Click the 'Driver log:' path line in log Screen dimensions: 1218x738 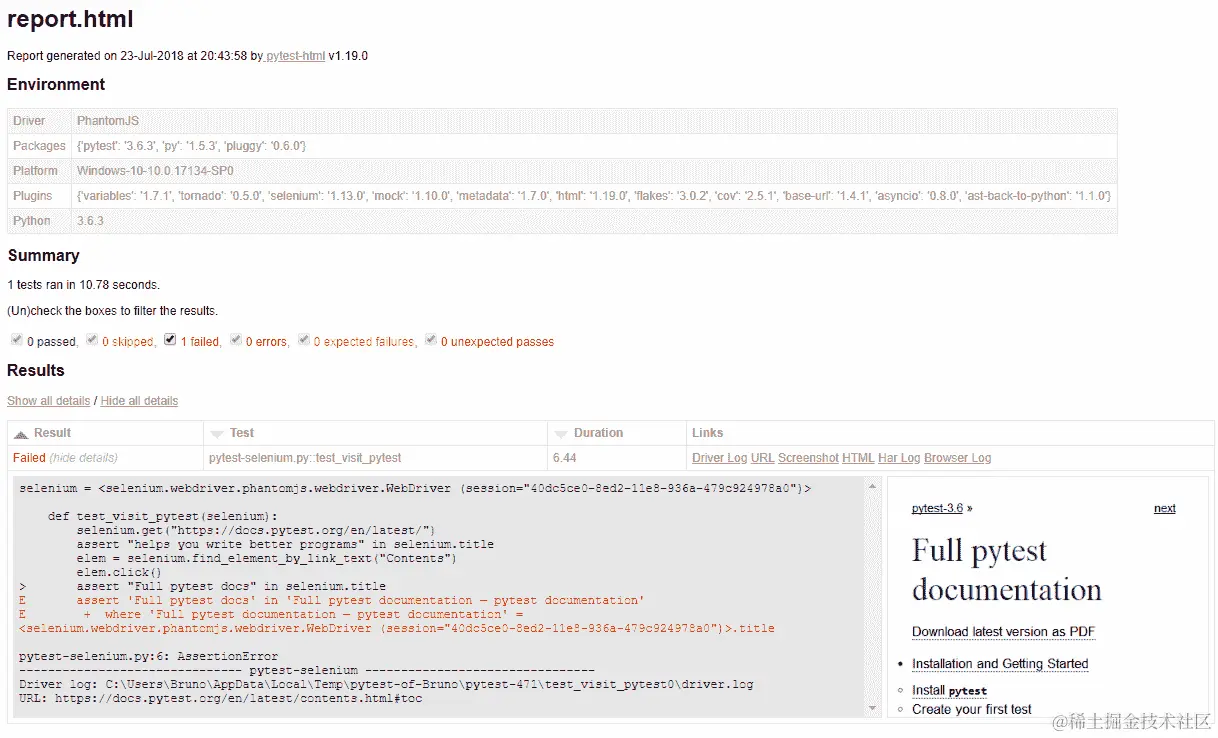(x=386, y=685)
